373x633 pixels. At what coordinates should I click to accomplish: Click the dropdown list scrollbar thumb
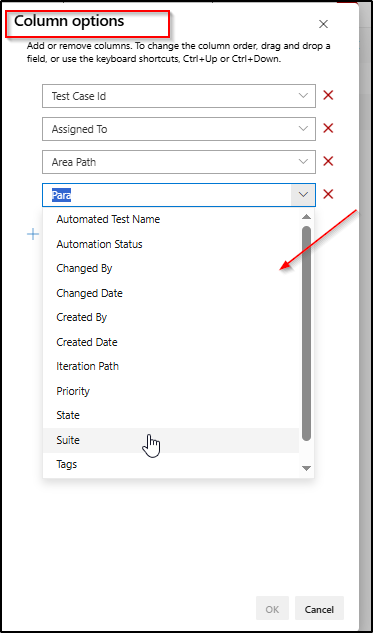(307, 333)
